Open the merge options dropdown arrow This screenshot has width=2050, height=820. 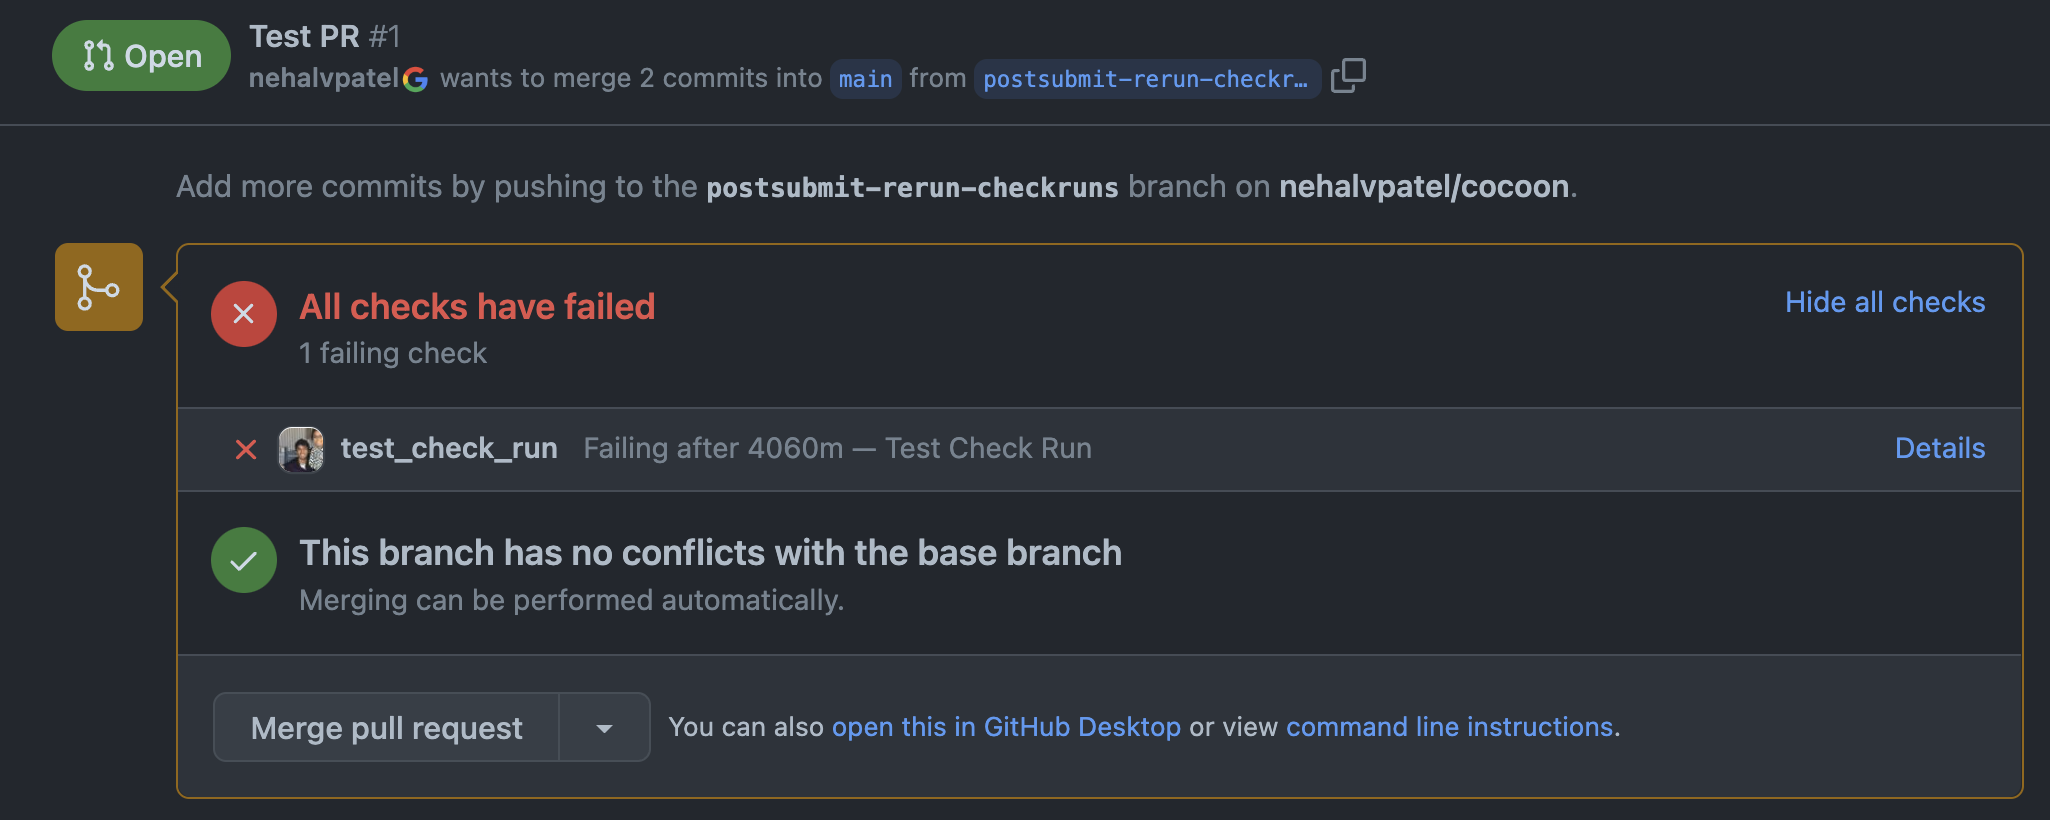[603, 727]
